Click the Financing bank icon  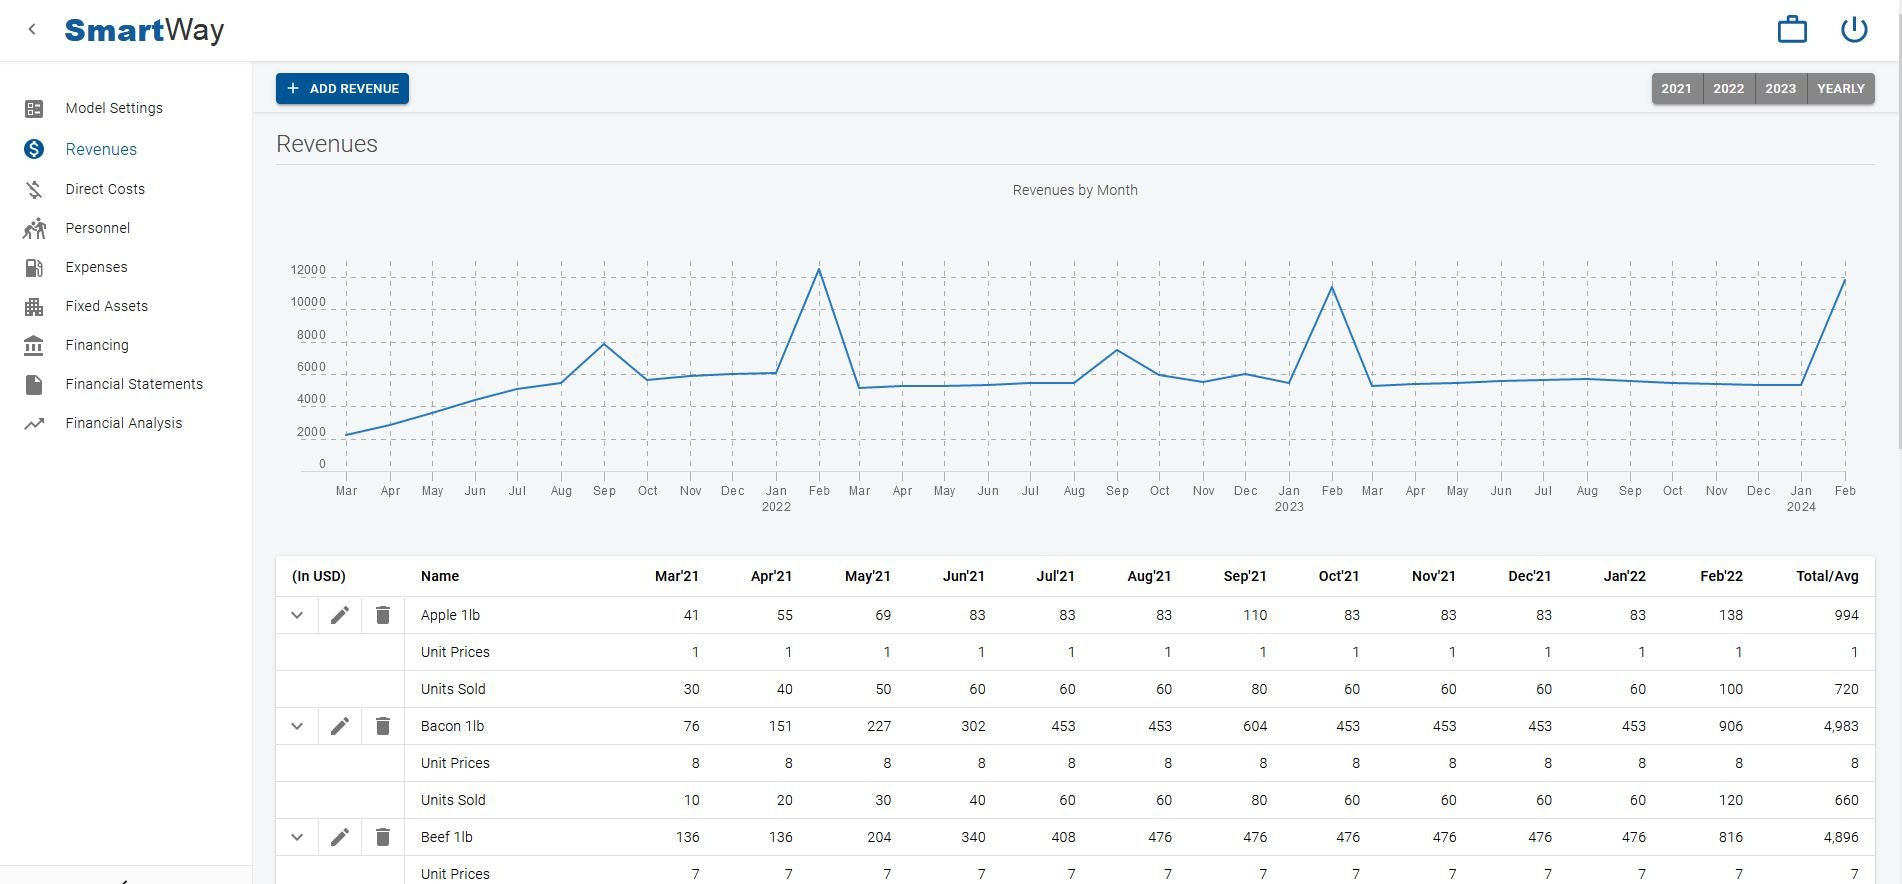(x=34, y=345)
